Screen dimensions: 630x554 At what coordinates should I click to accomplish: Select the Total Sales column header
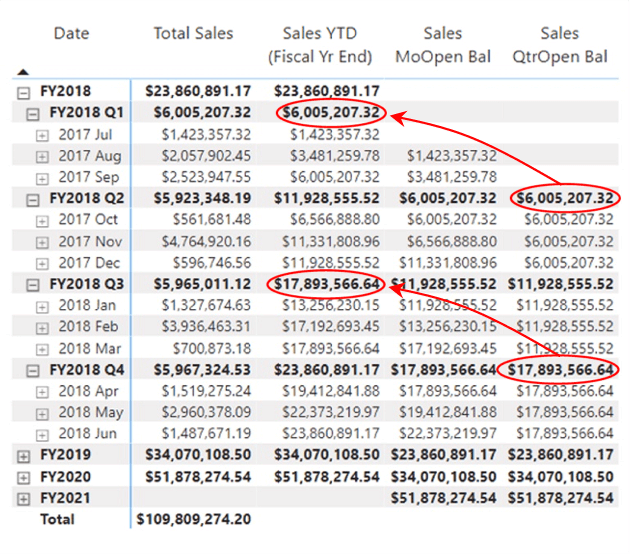193,34
